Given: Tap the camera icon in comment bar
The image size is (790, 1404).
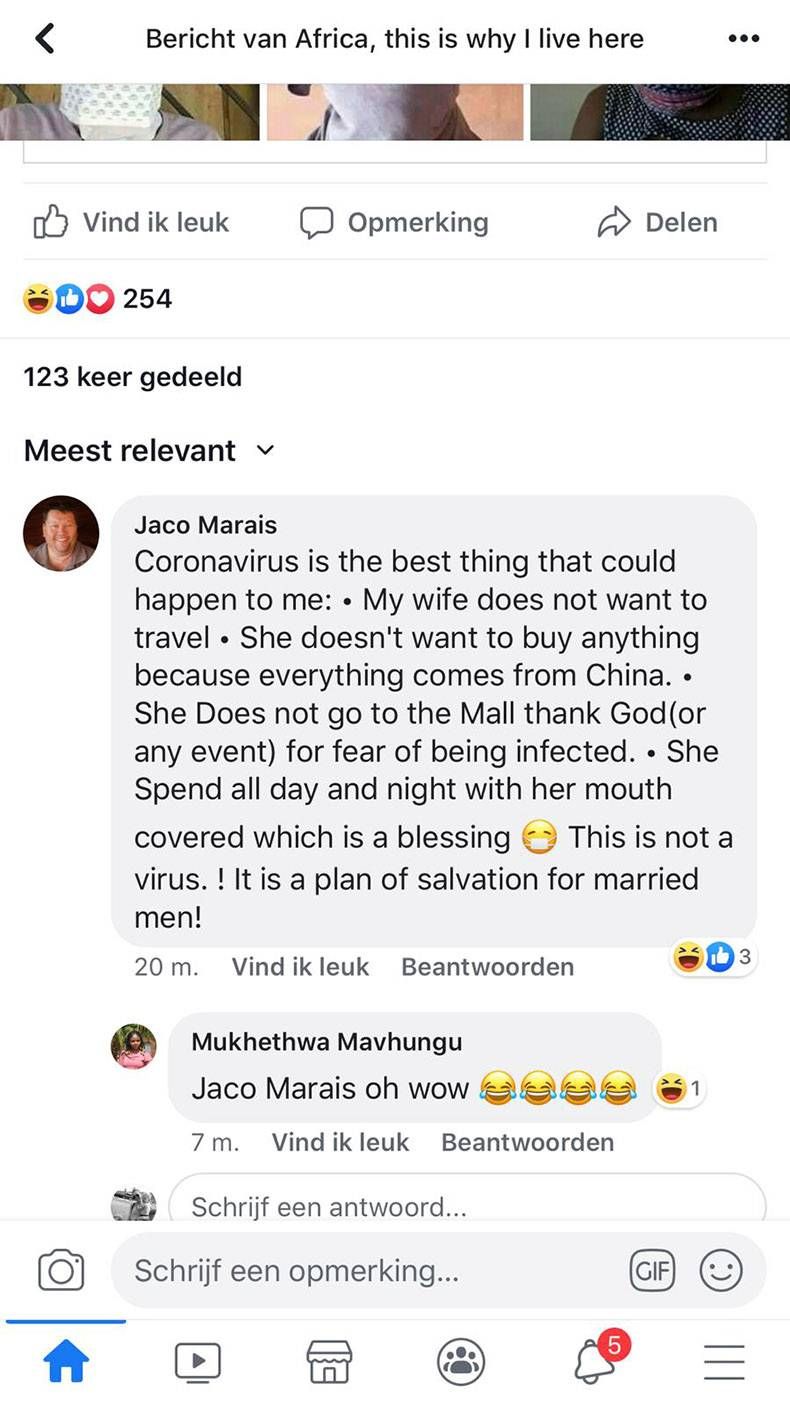Looking at the screenshot, I should (60, 1271).
